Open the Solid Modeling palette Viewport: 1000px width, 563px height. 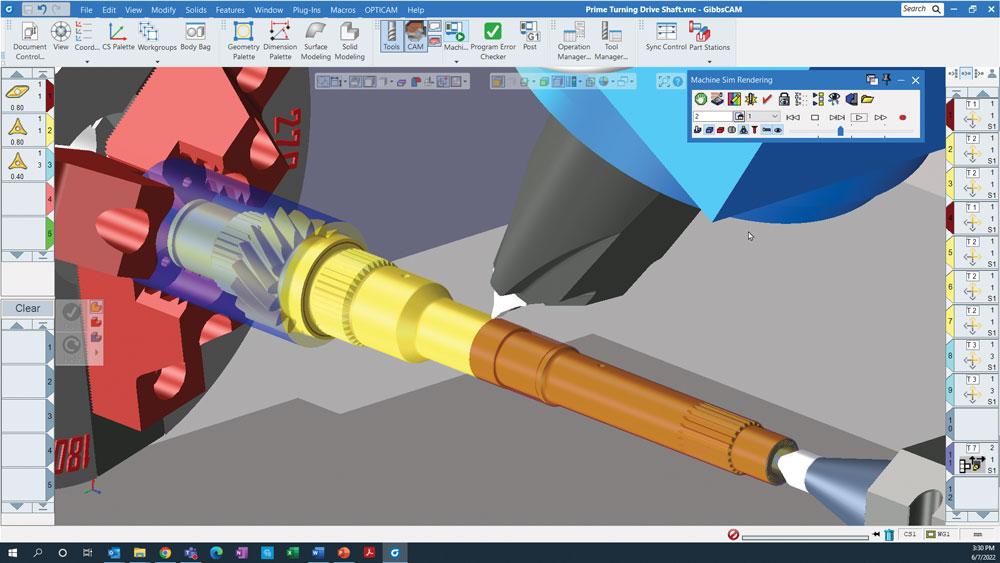tap(349, 38)
